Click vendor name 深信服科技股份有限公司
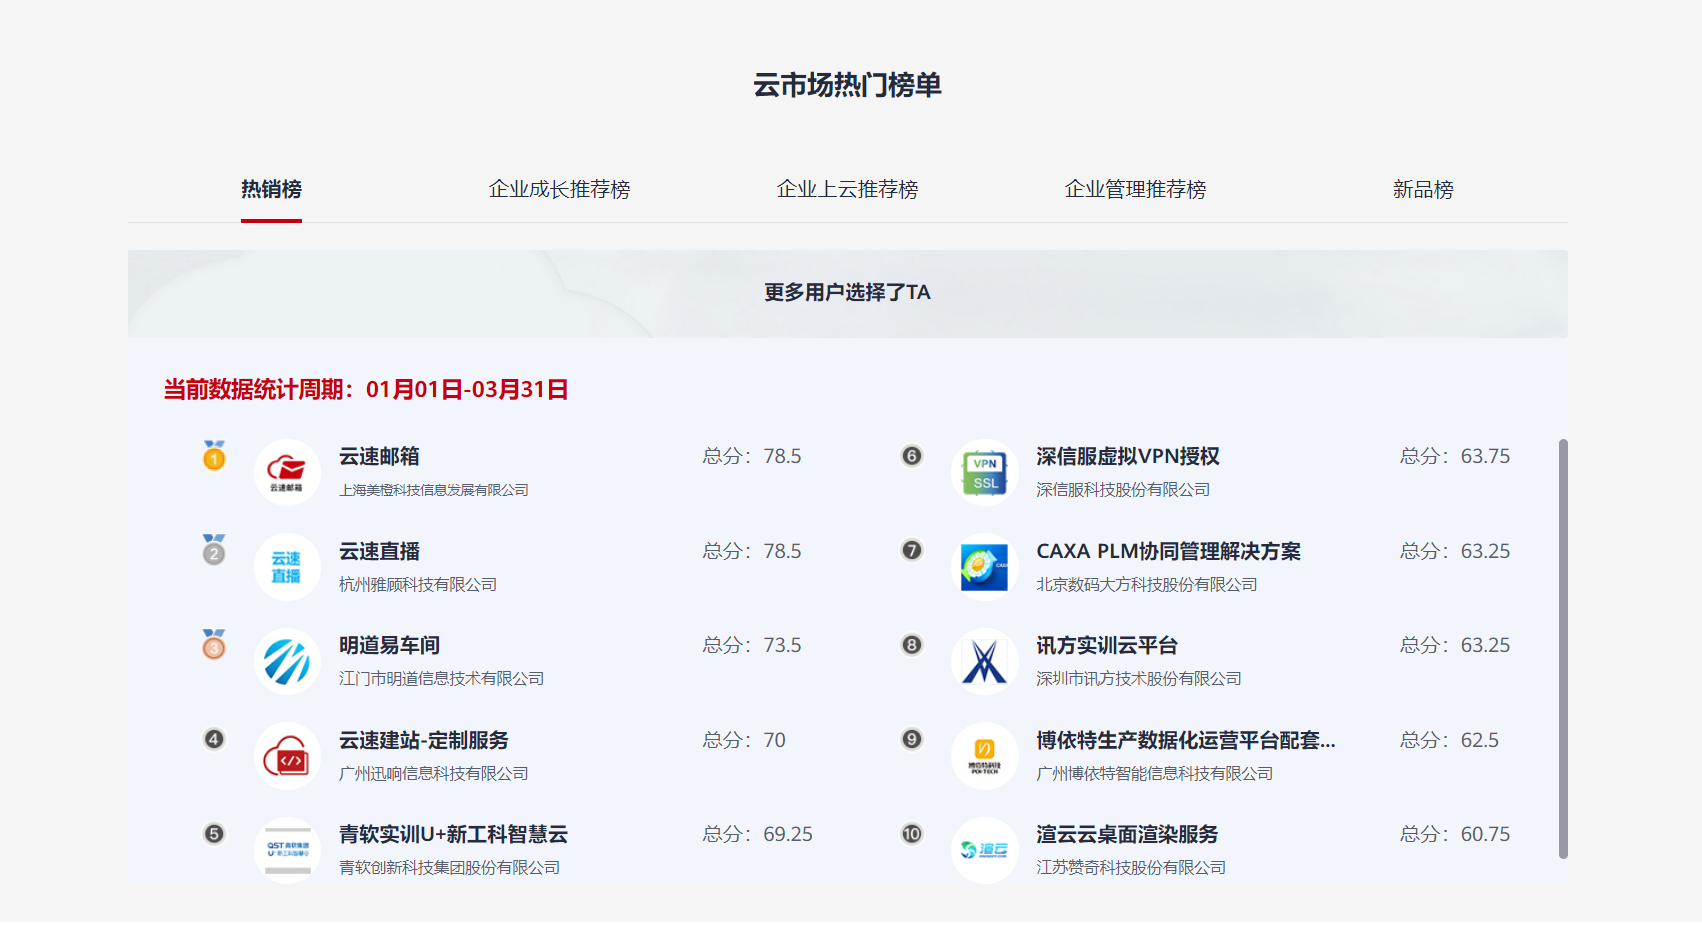The width and height of the screenshot is (1702, 925). [1123, 489]
